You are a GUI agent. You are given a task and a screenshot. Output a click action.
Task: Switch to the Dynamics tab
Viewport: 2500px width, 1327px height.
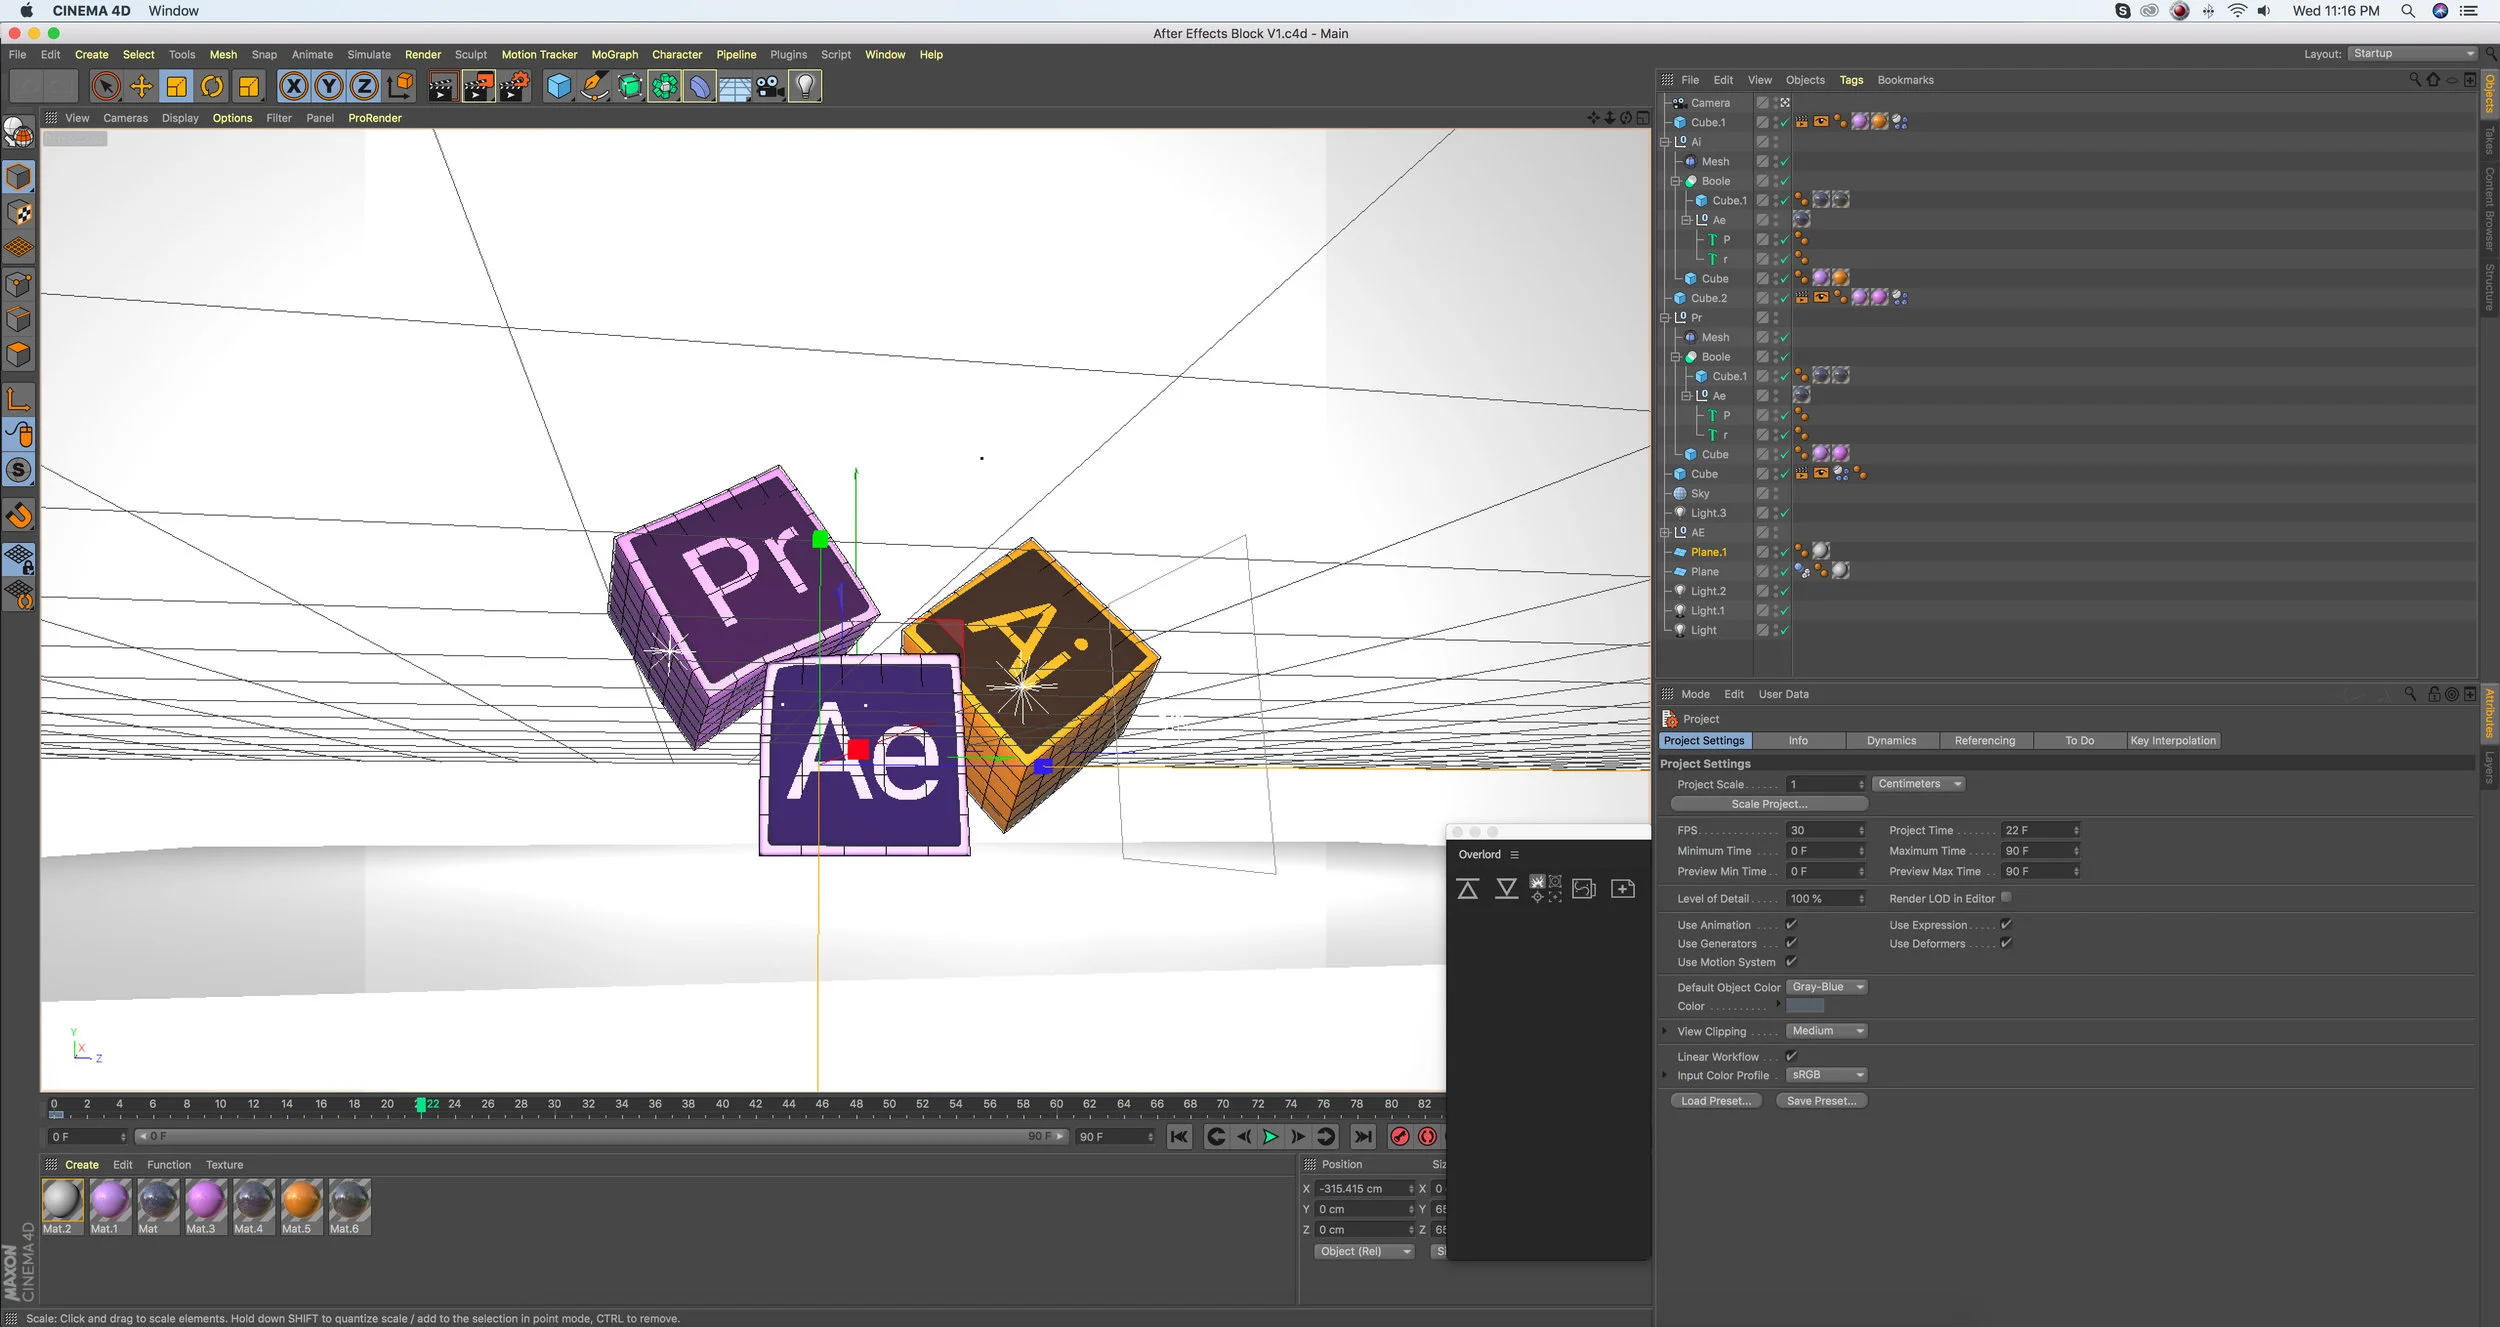pyautogui.click(x=1891, y=741)
